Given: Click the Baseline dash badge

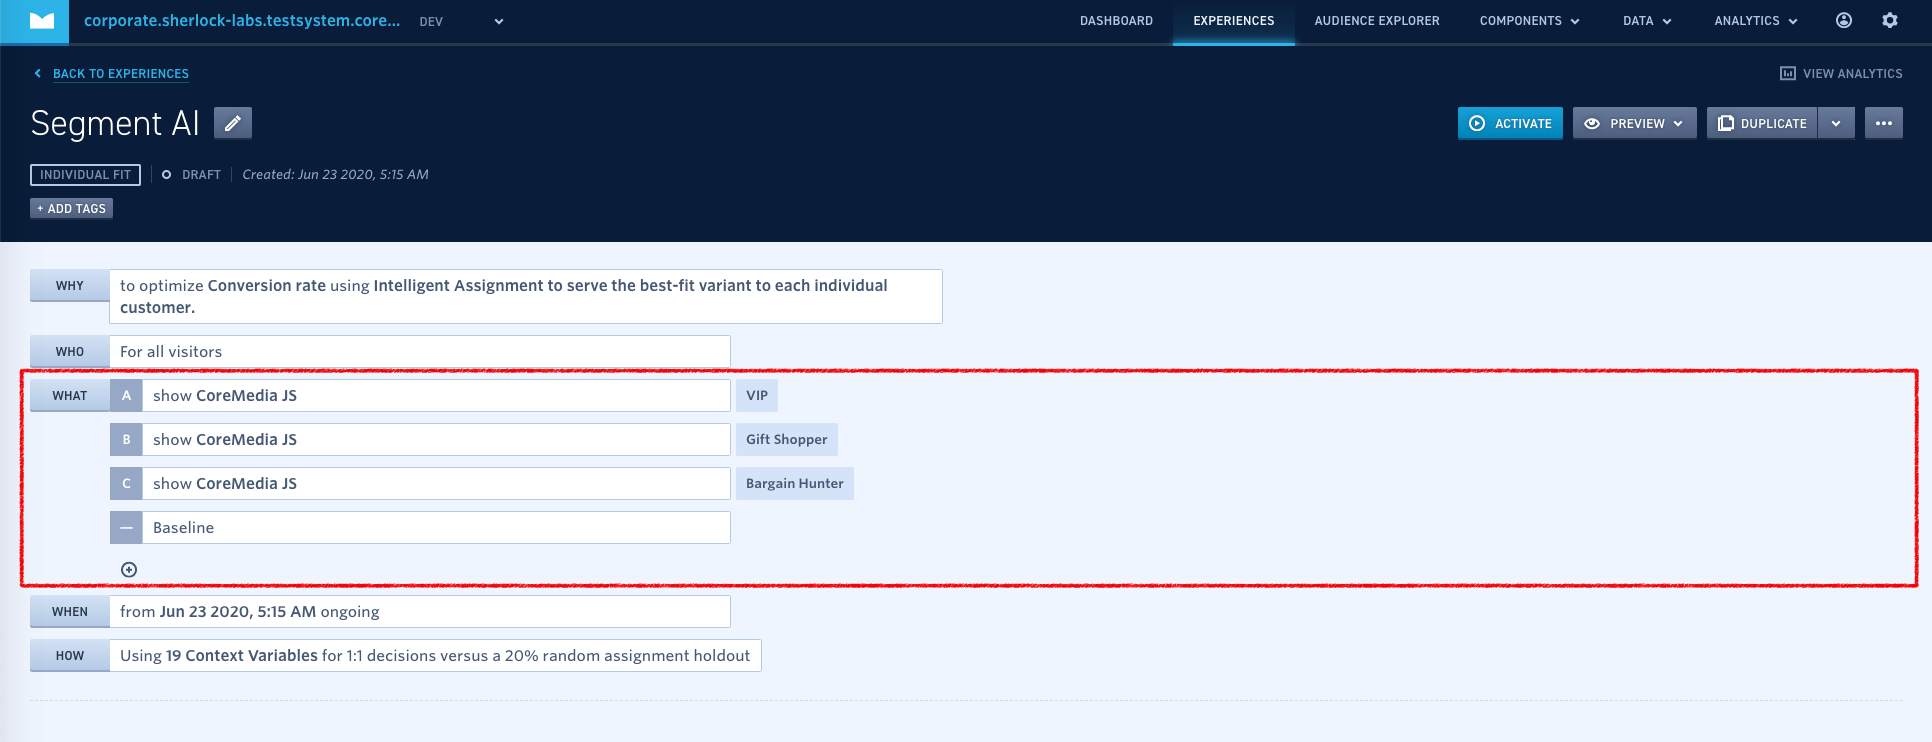Looking at the screenshot, I should click(x=126, y=527).
